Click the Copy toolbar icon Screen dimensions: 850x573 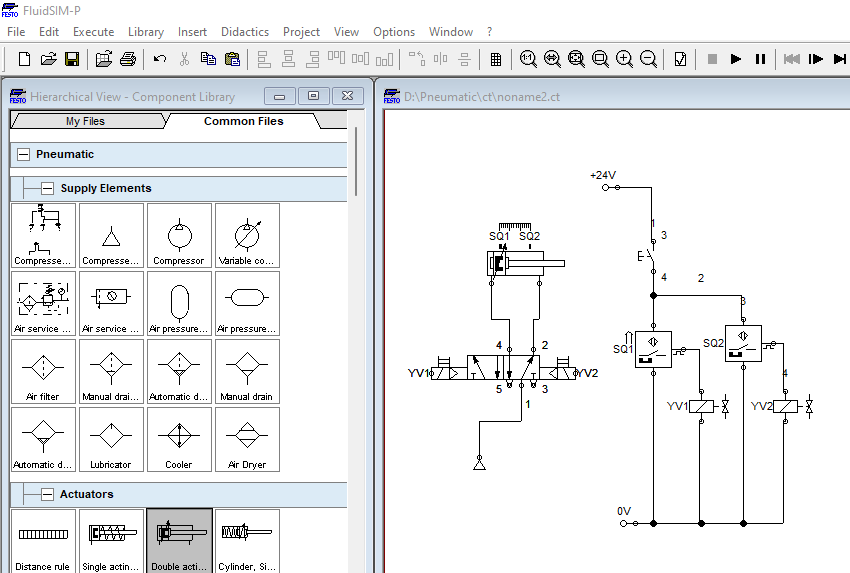[208, 59]
